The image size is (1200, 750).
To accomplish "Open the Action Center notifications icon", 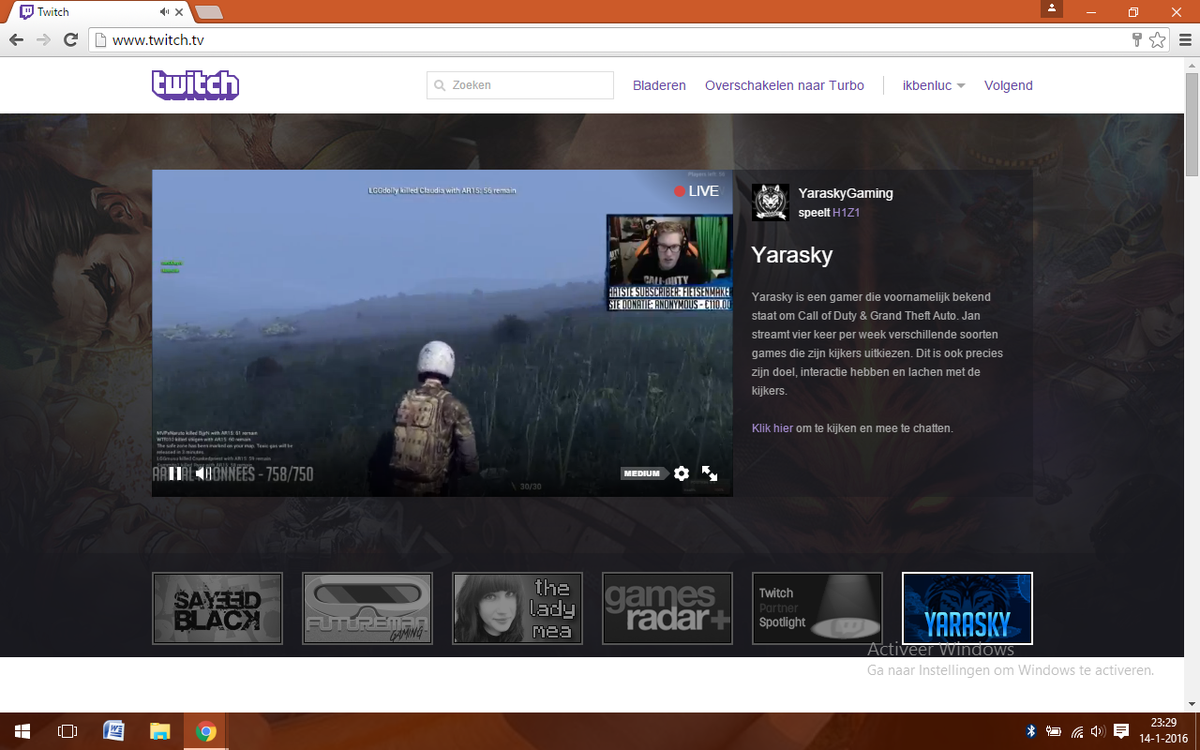I will [x=1121, y=732].
